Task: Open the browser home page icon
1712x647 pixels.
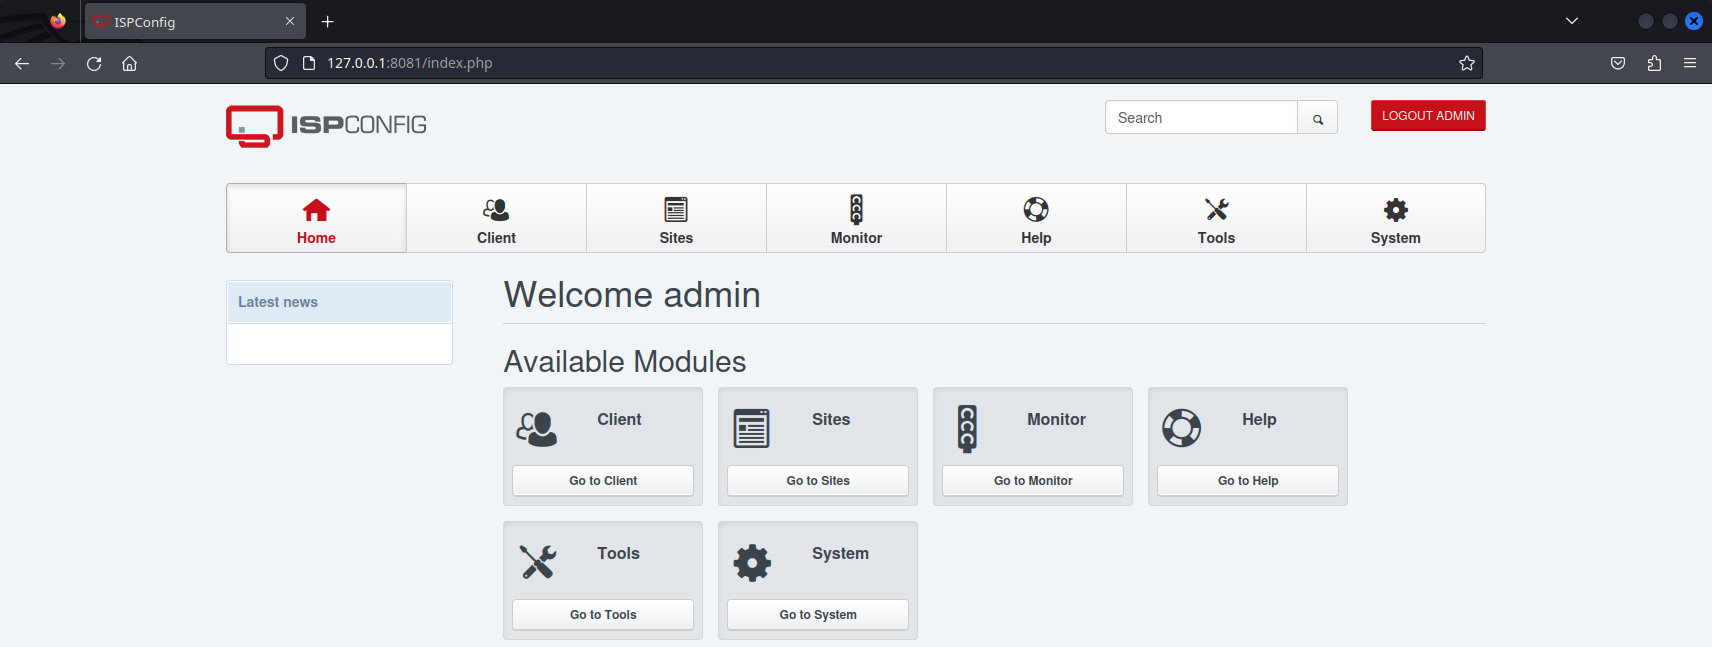Action: [130, 63]
